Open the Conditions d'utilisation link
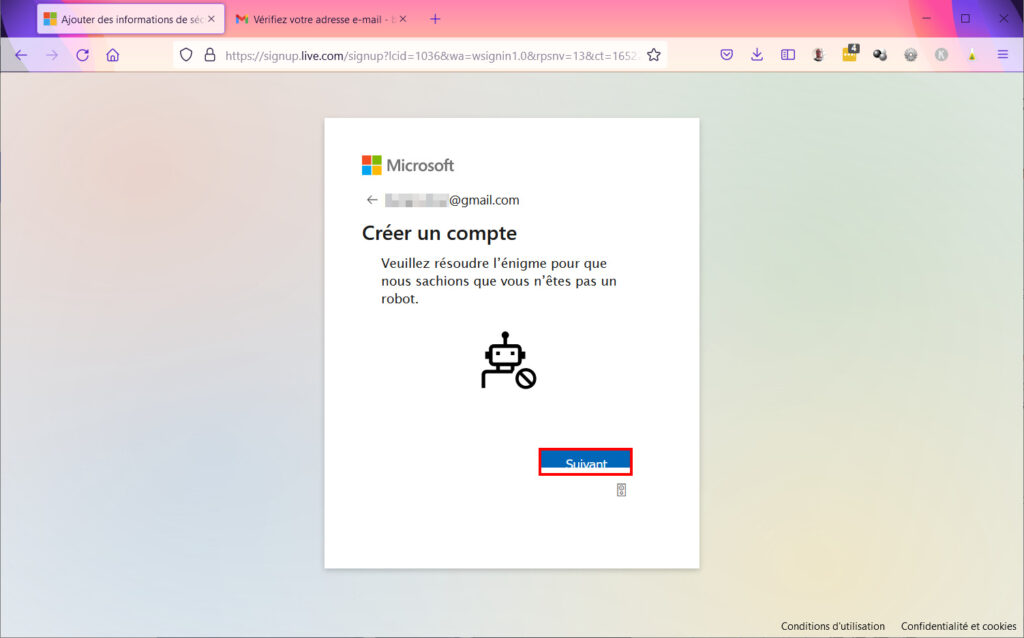This screenshot has width=1024, height=638. coord(833,626)
